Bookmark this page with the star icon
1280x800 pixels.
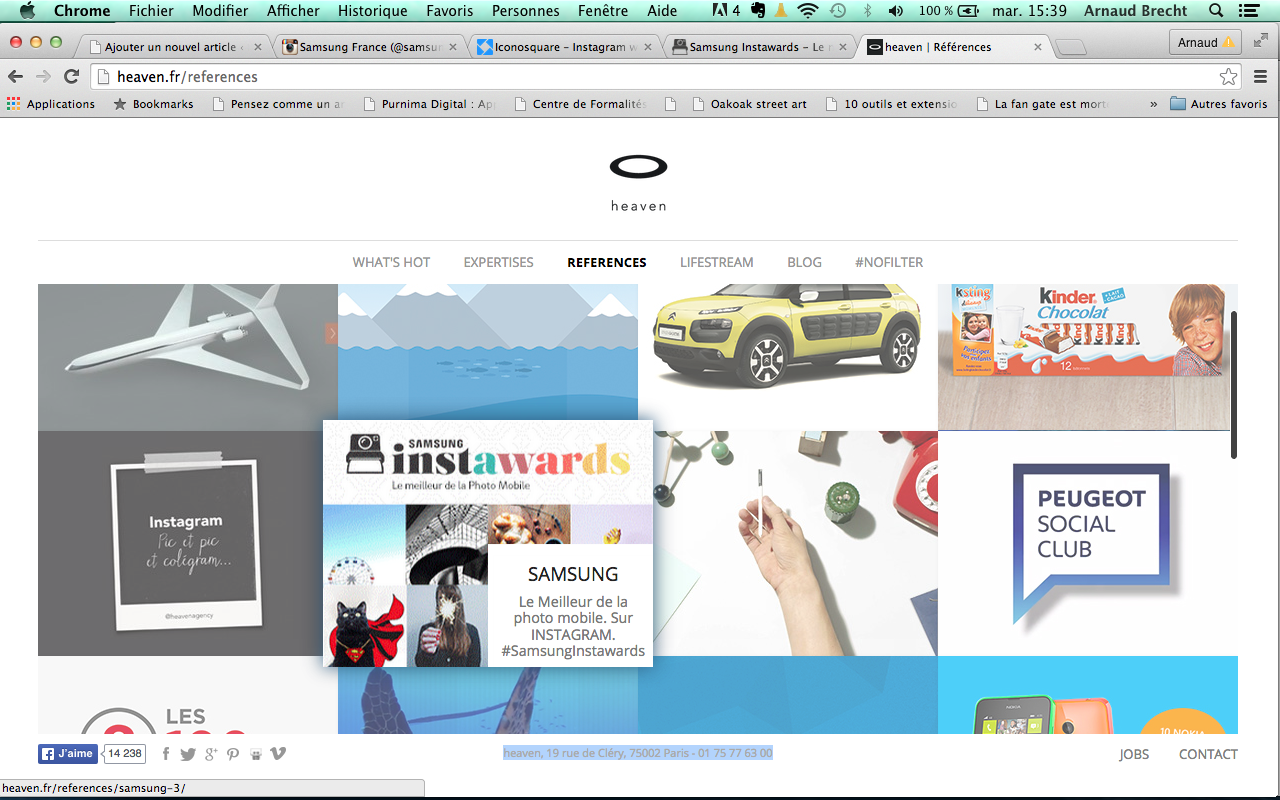pyautogui.click(x=1228, y=77)
